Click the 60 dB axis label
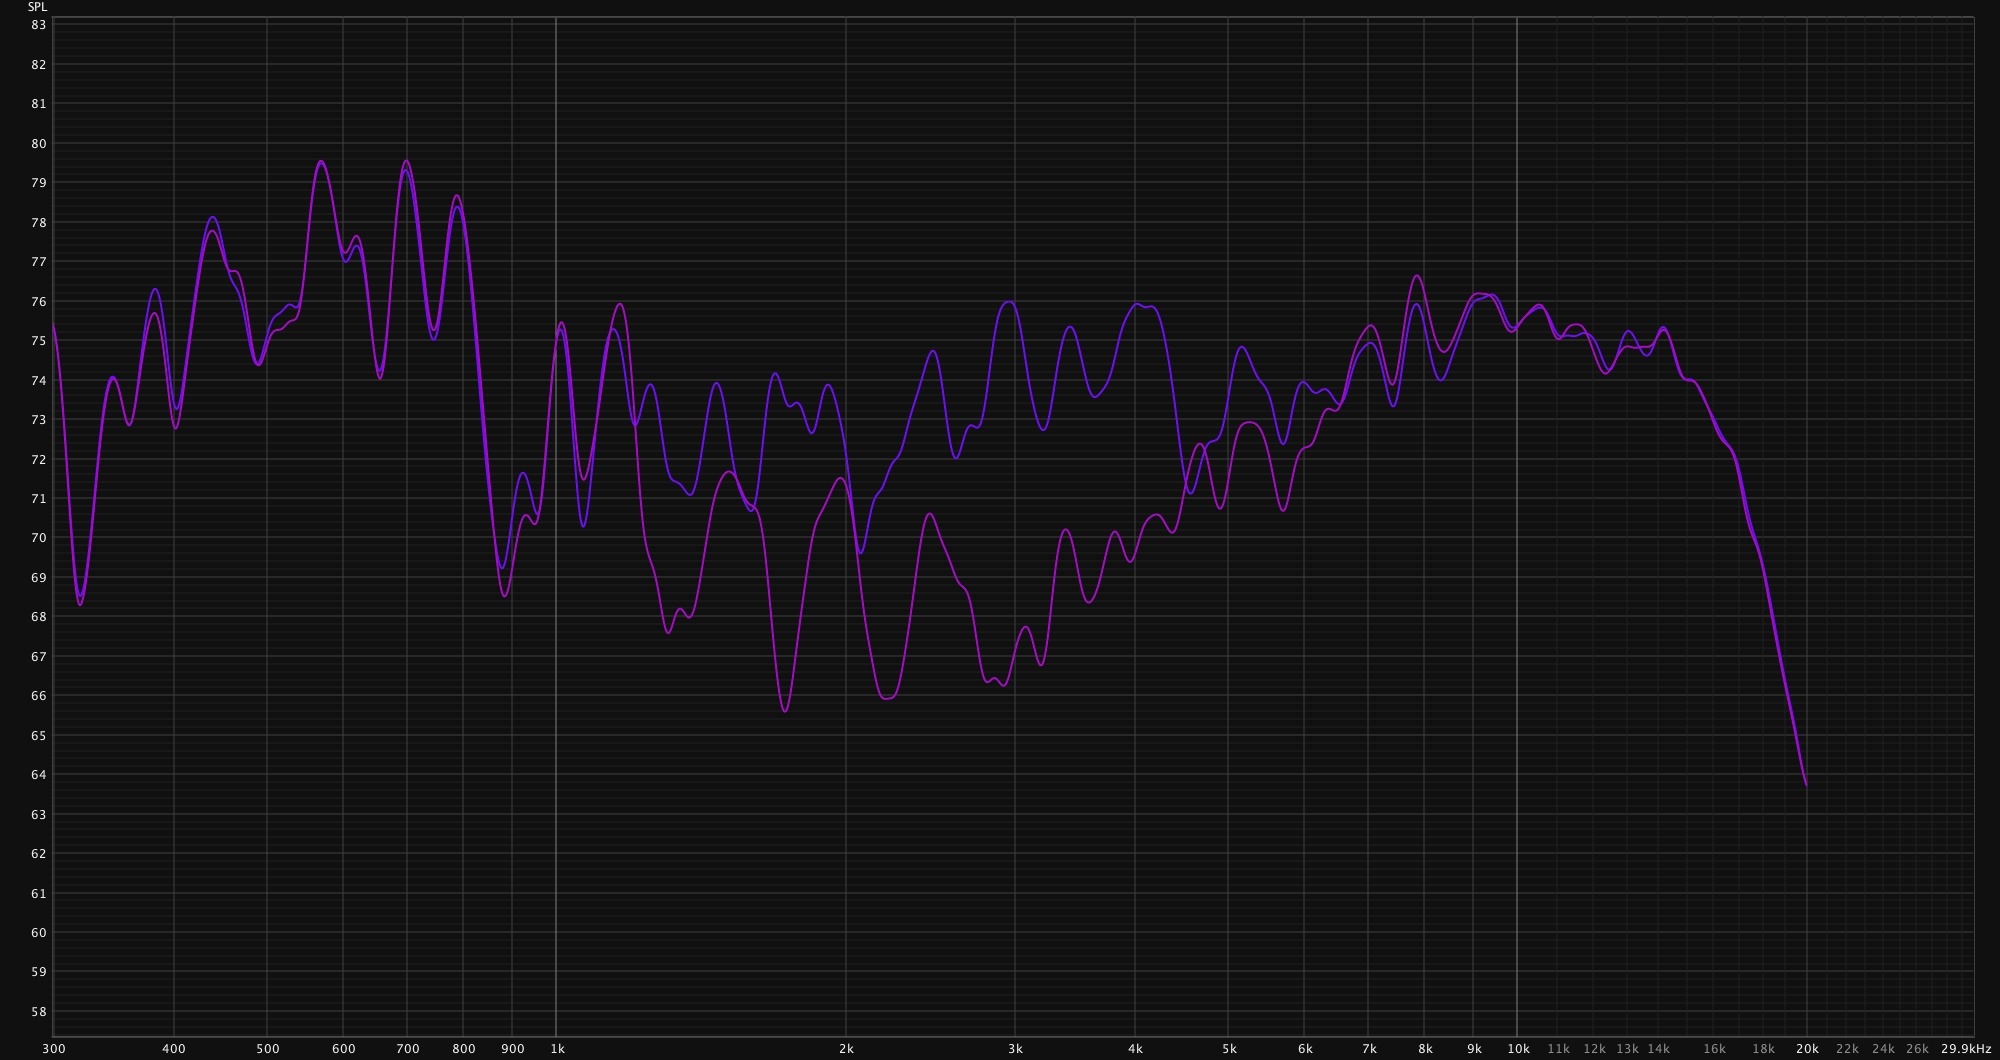This screenshot has height=1060, width=2000. (x=39, y=933)
